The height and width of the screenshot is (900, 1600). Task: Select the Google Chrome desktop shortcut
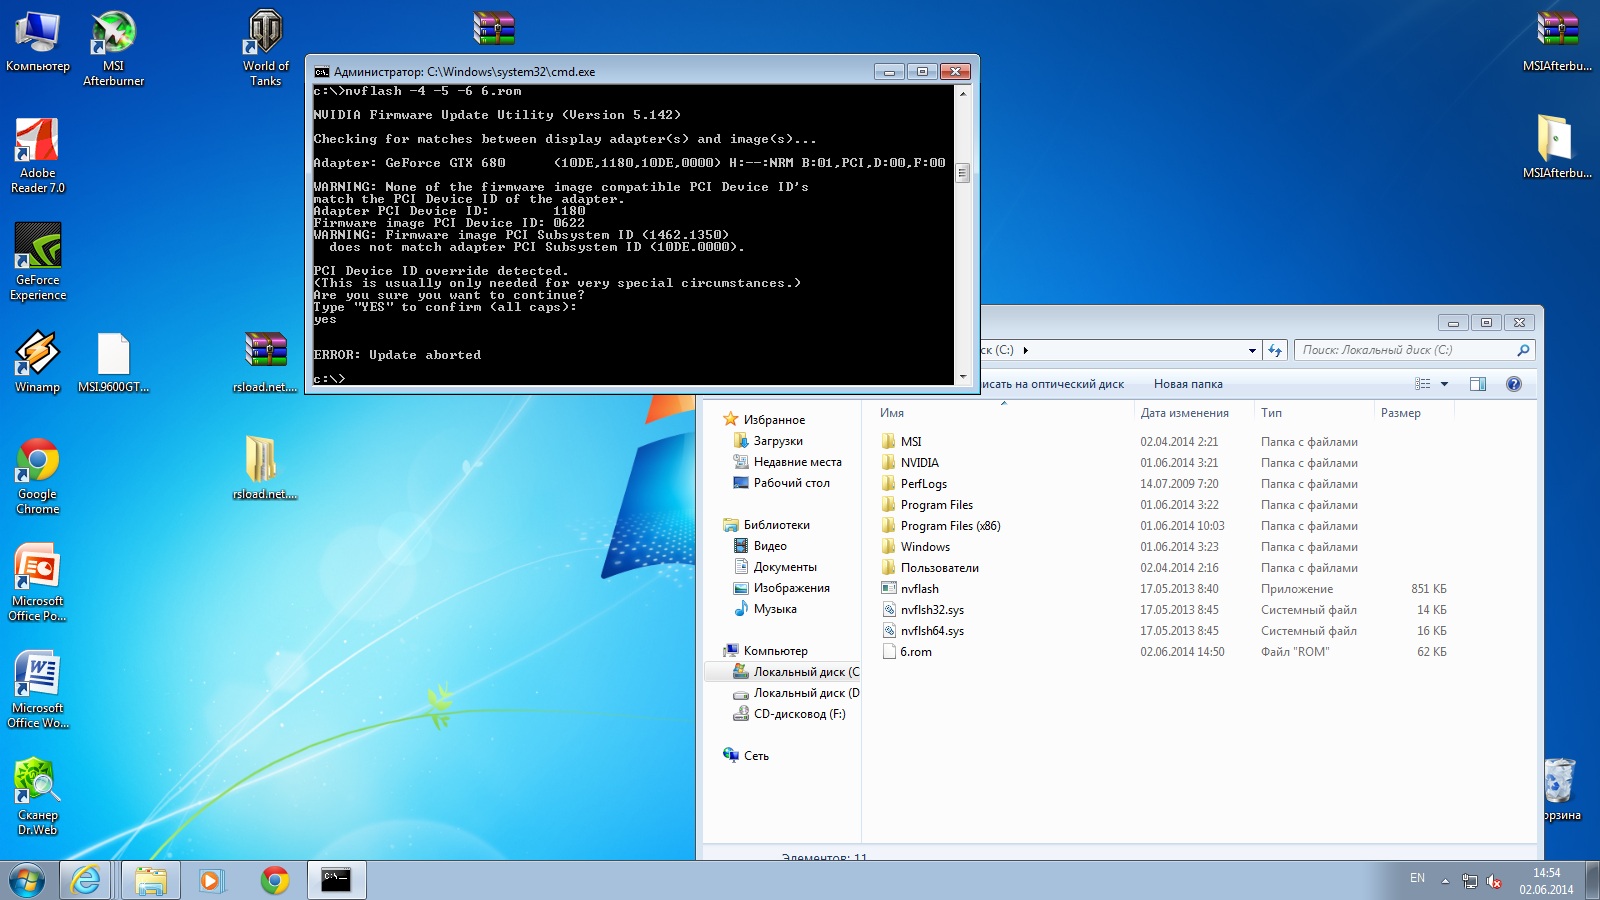click(x=38, y=476)
